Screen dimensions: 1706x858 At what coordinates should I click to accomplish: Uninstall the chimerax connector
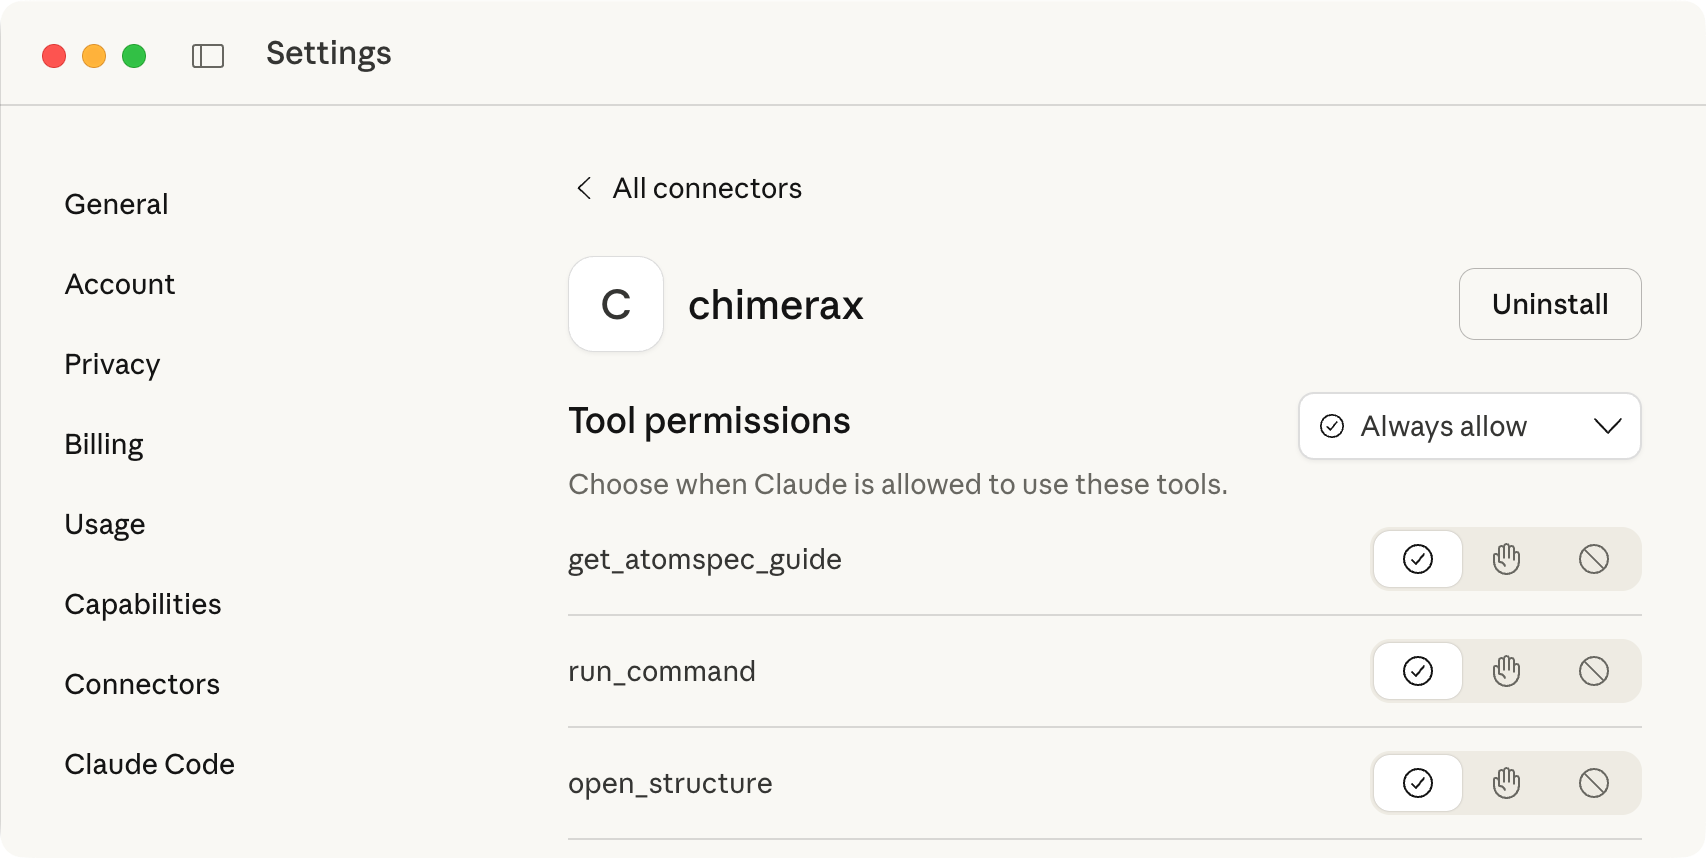(1549, 304)
